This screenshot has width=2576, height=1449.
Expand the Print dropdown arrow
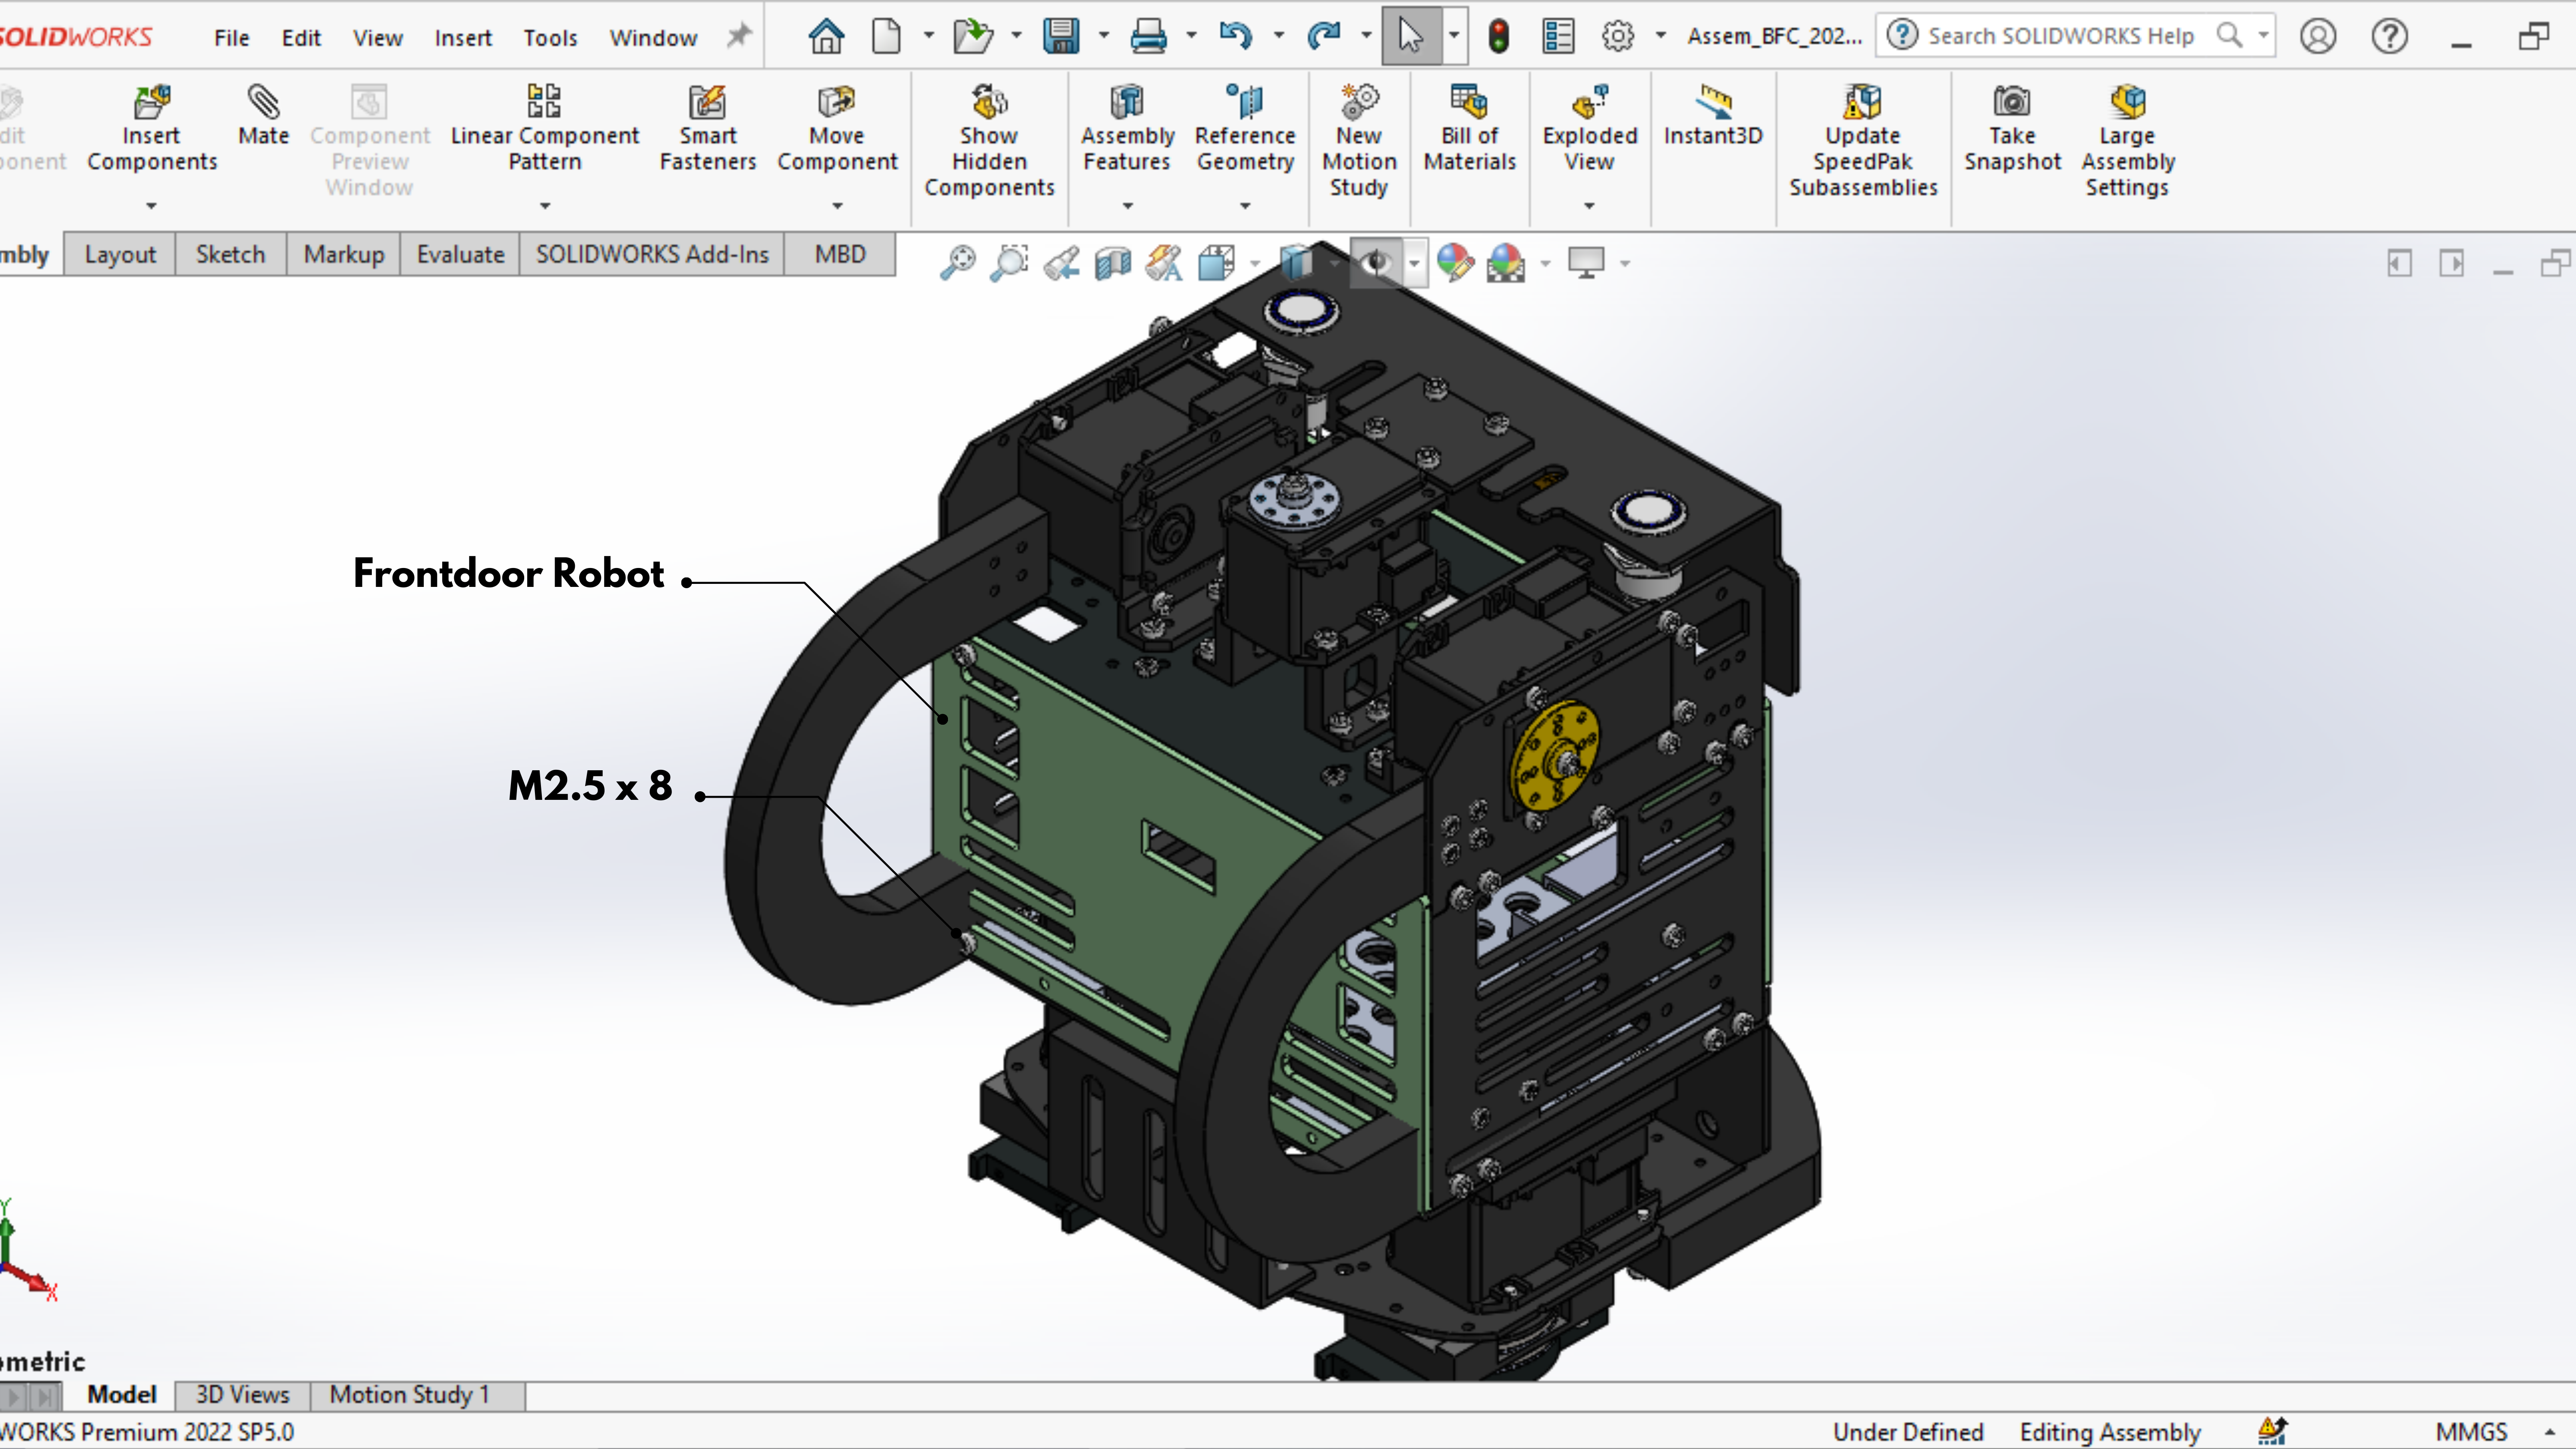pos(1192,36)
